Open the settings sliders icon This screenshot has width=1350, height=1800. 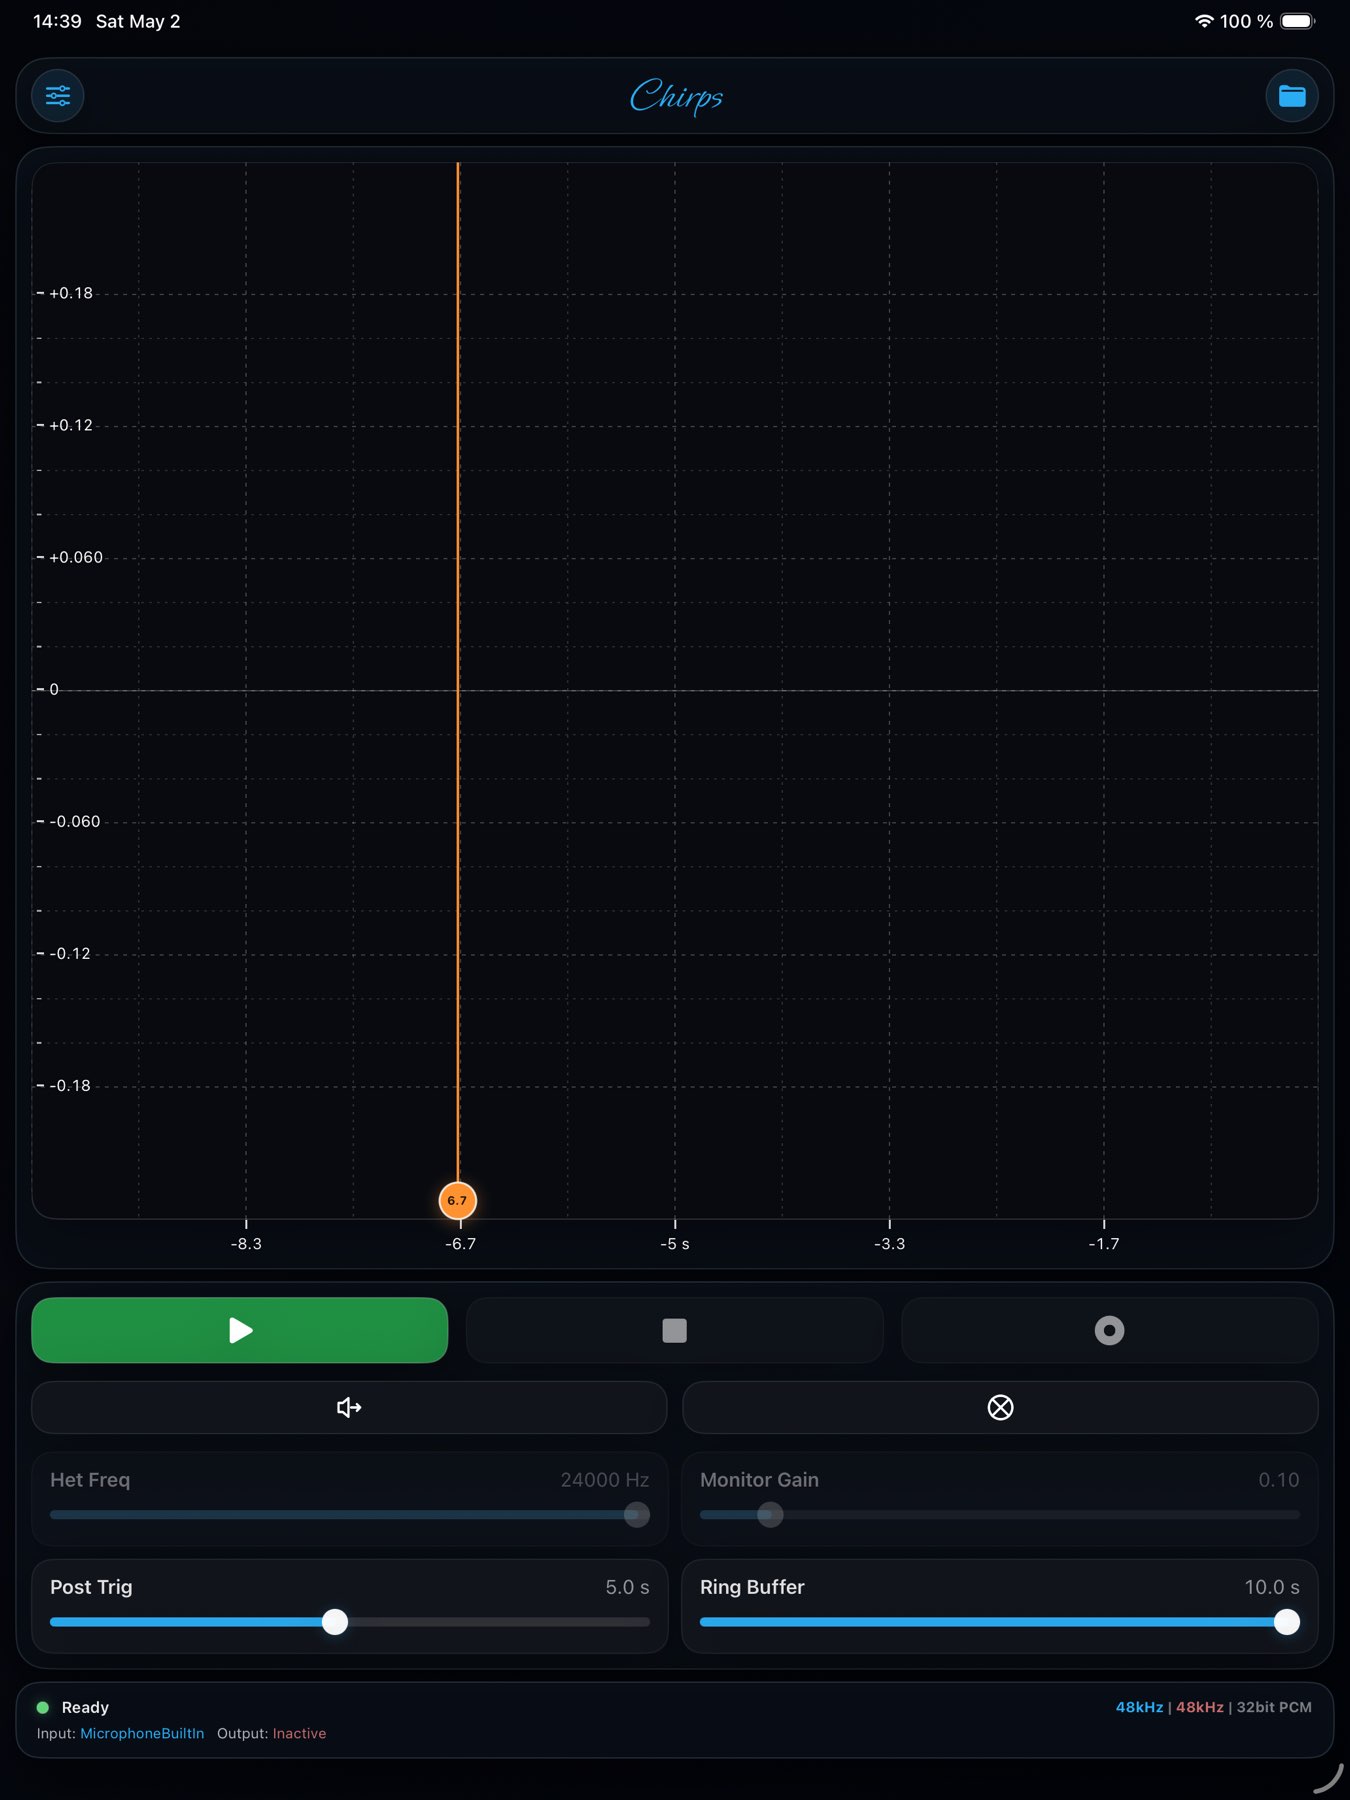click(x=58, y=96)
